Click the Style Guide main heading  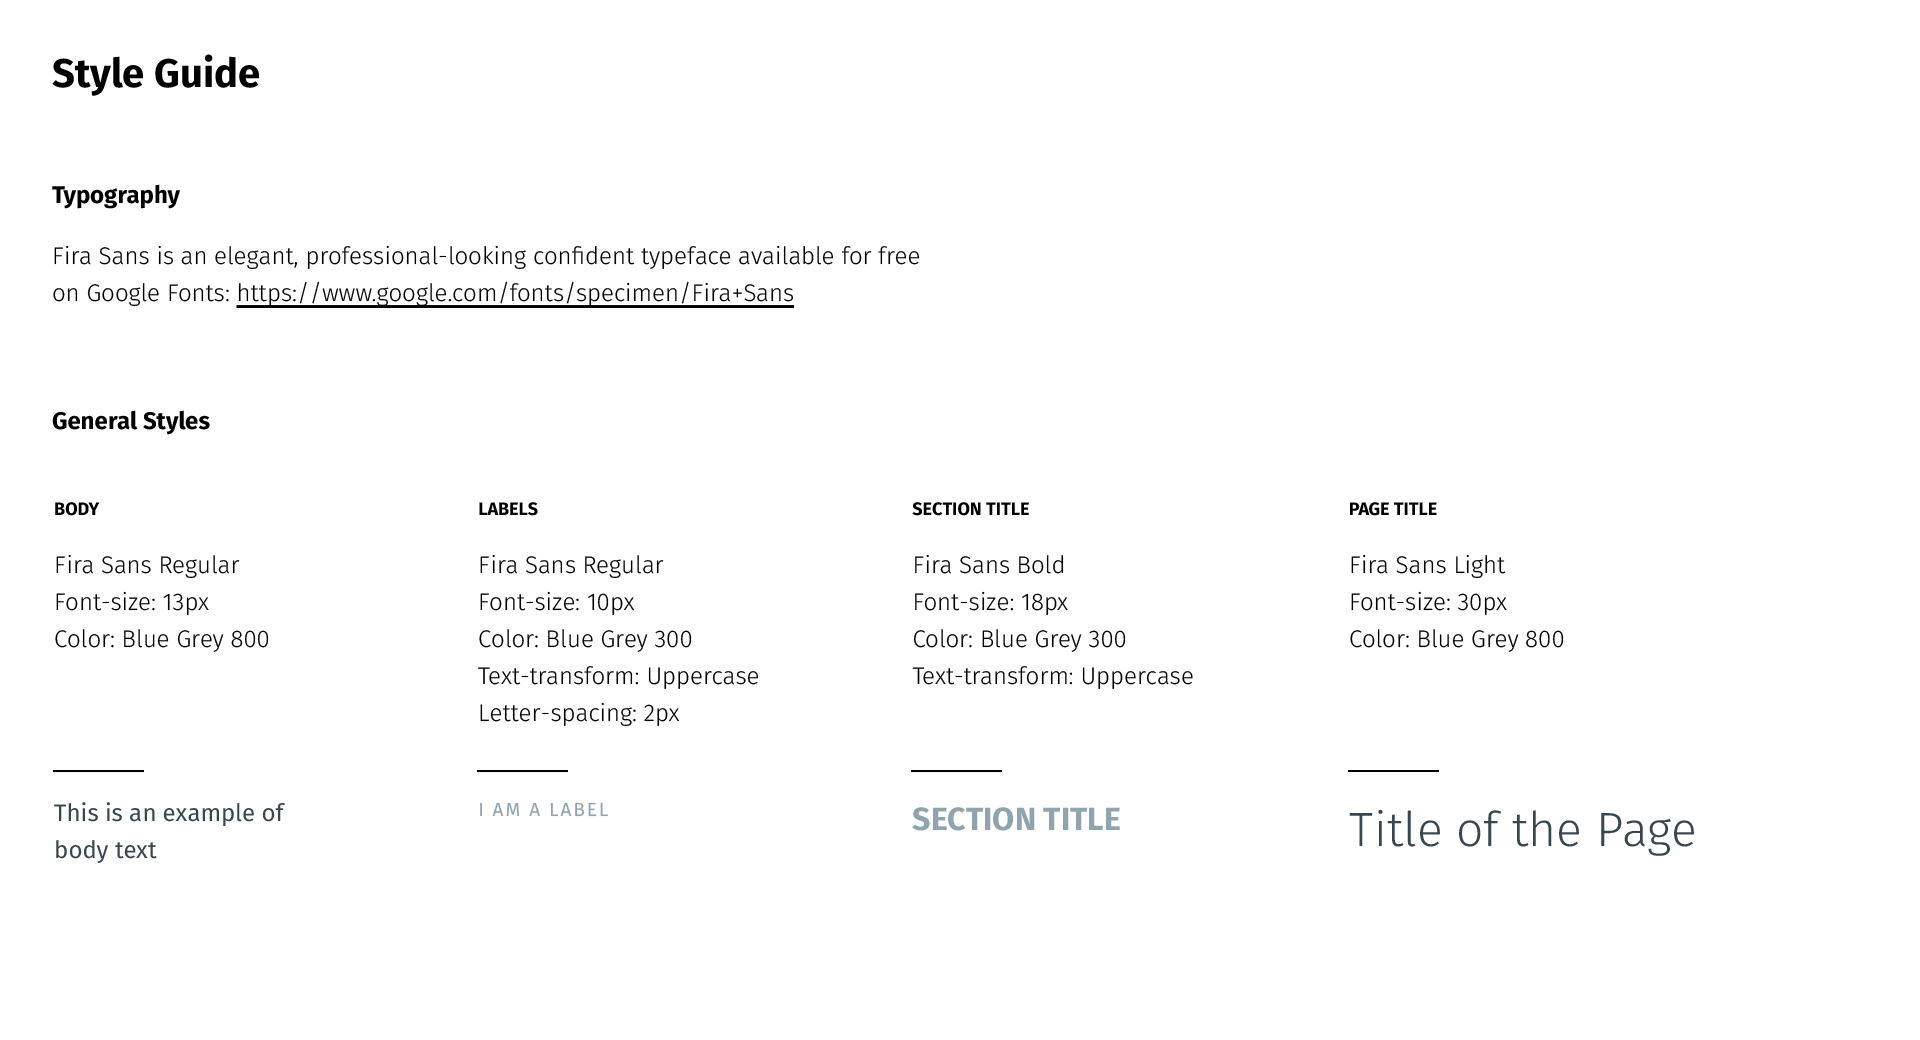pos(156,74)
